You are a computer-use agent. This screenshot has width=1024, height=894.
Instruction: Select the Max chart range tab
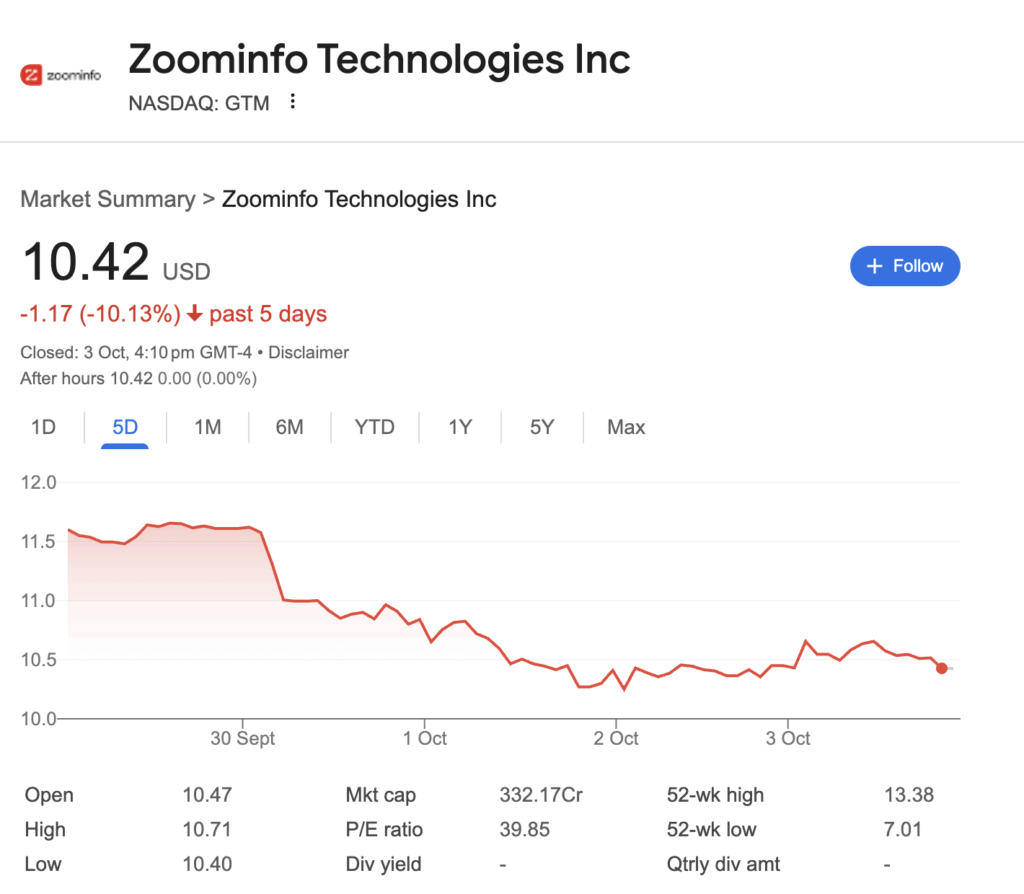point(626,428)
